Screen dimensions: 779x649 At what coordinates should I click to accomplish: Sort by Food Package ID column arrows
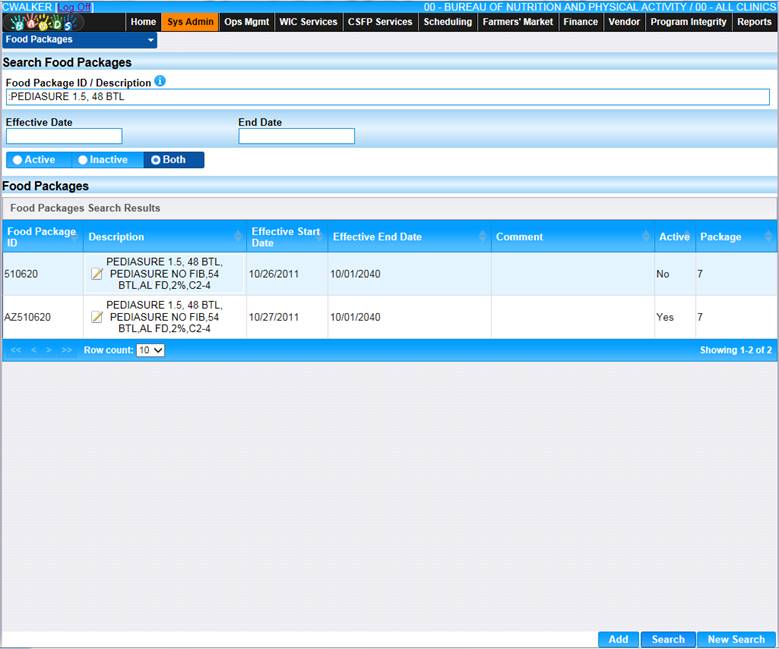75,237
